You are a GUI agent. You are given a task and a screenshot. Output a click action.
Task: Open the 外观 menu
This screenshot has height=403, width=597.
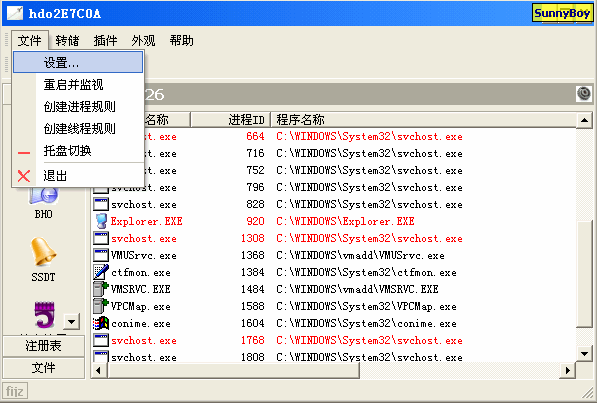[x=143, y=40]
